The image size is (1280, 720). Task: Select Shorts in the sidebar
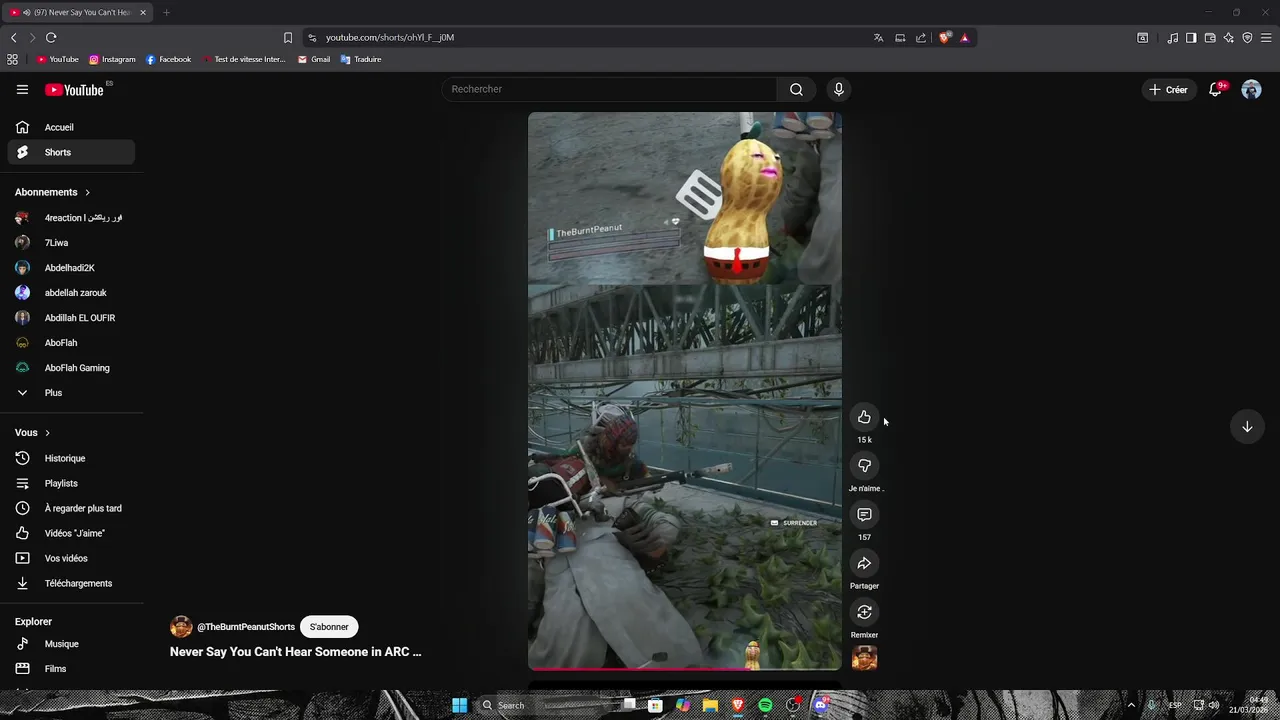tap(71, 152)
